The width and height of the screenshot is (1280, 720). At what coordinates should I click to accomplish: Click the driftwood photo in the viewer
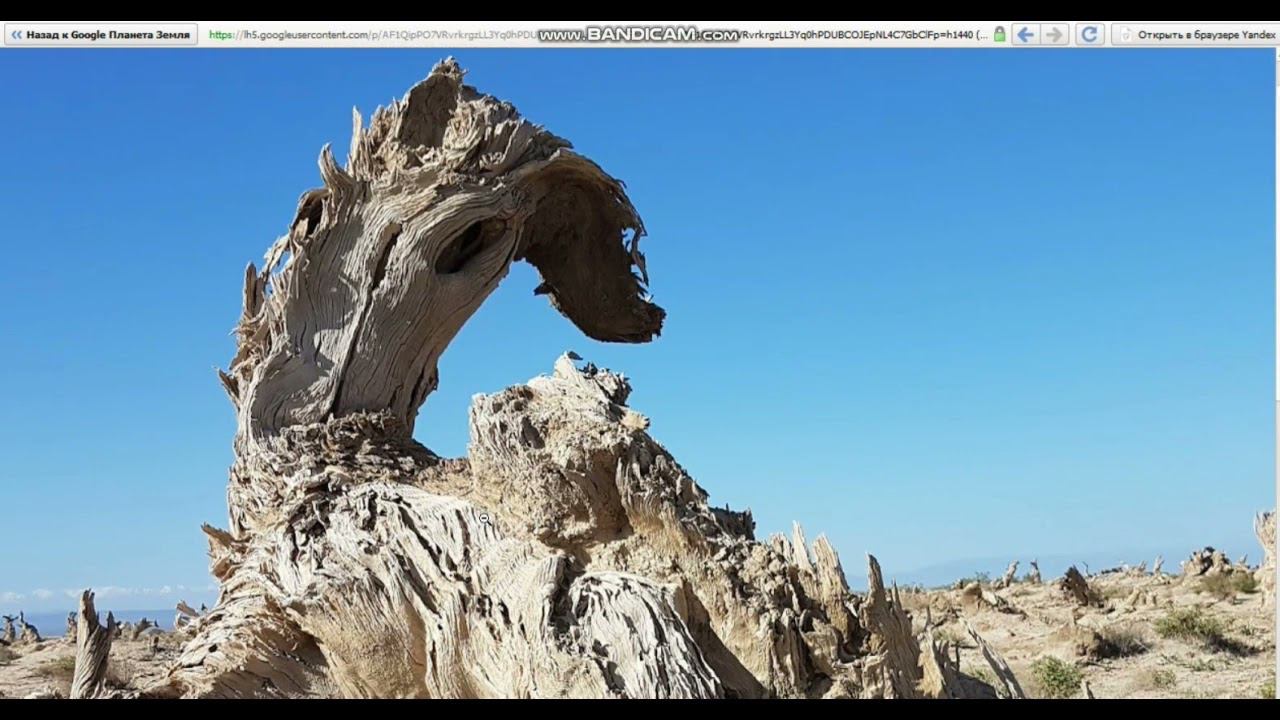tap(638, 373)
